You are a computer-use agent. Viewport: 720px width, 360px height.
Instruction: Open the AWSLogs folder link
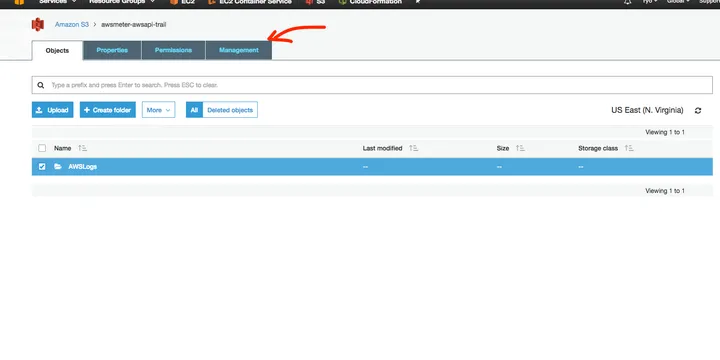click(83, 167)
